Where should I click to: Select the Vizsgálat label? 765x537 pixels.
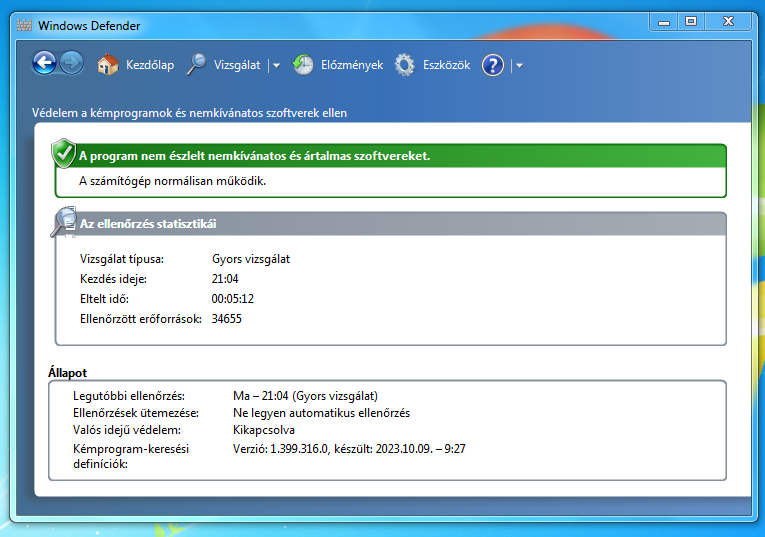(237, 65)
